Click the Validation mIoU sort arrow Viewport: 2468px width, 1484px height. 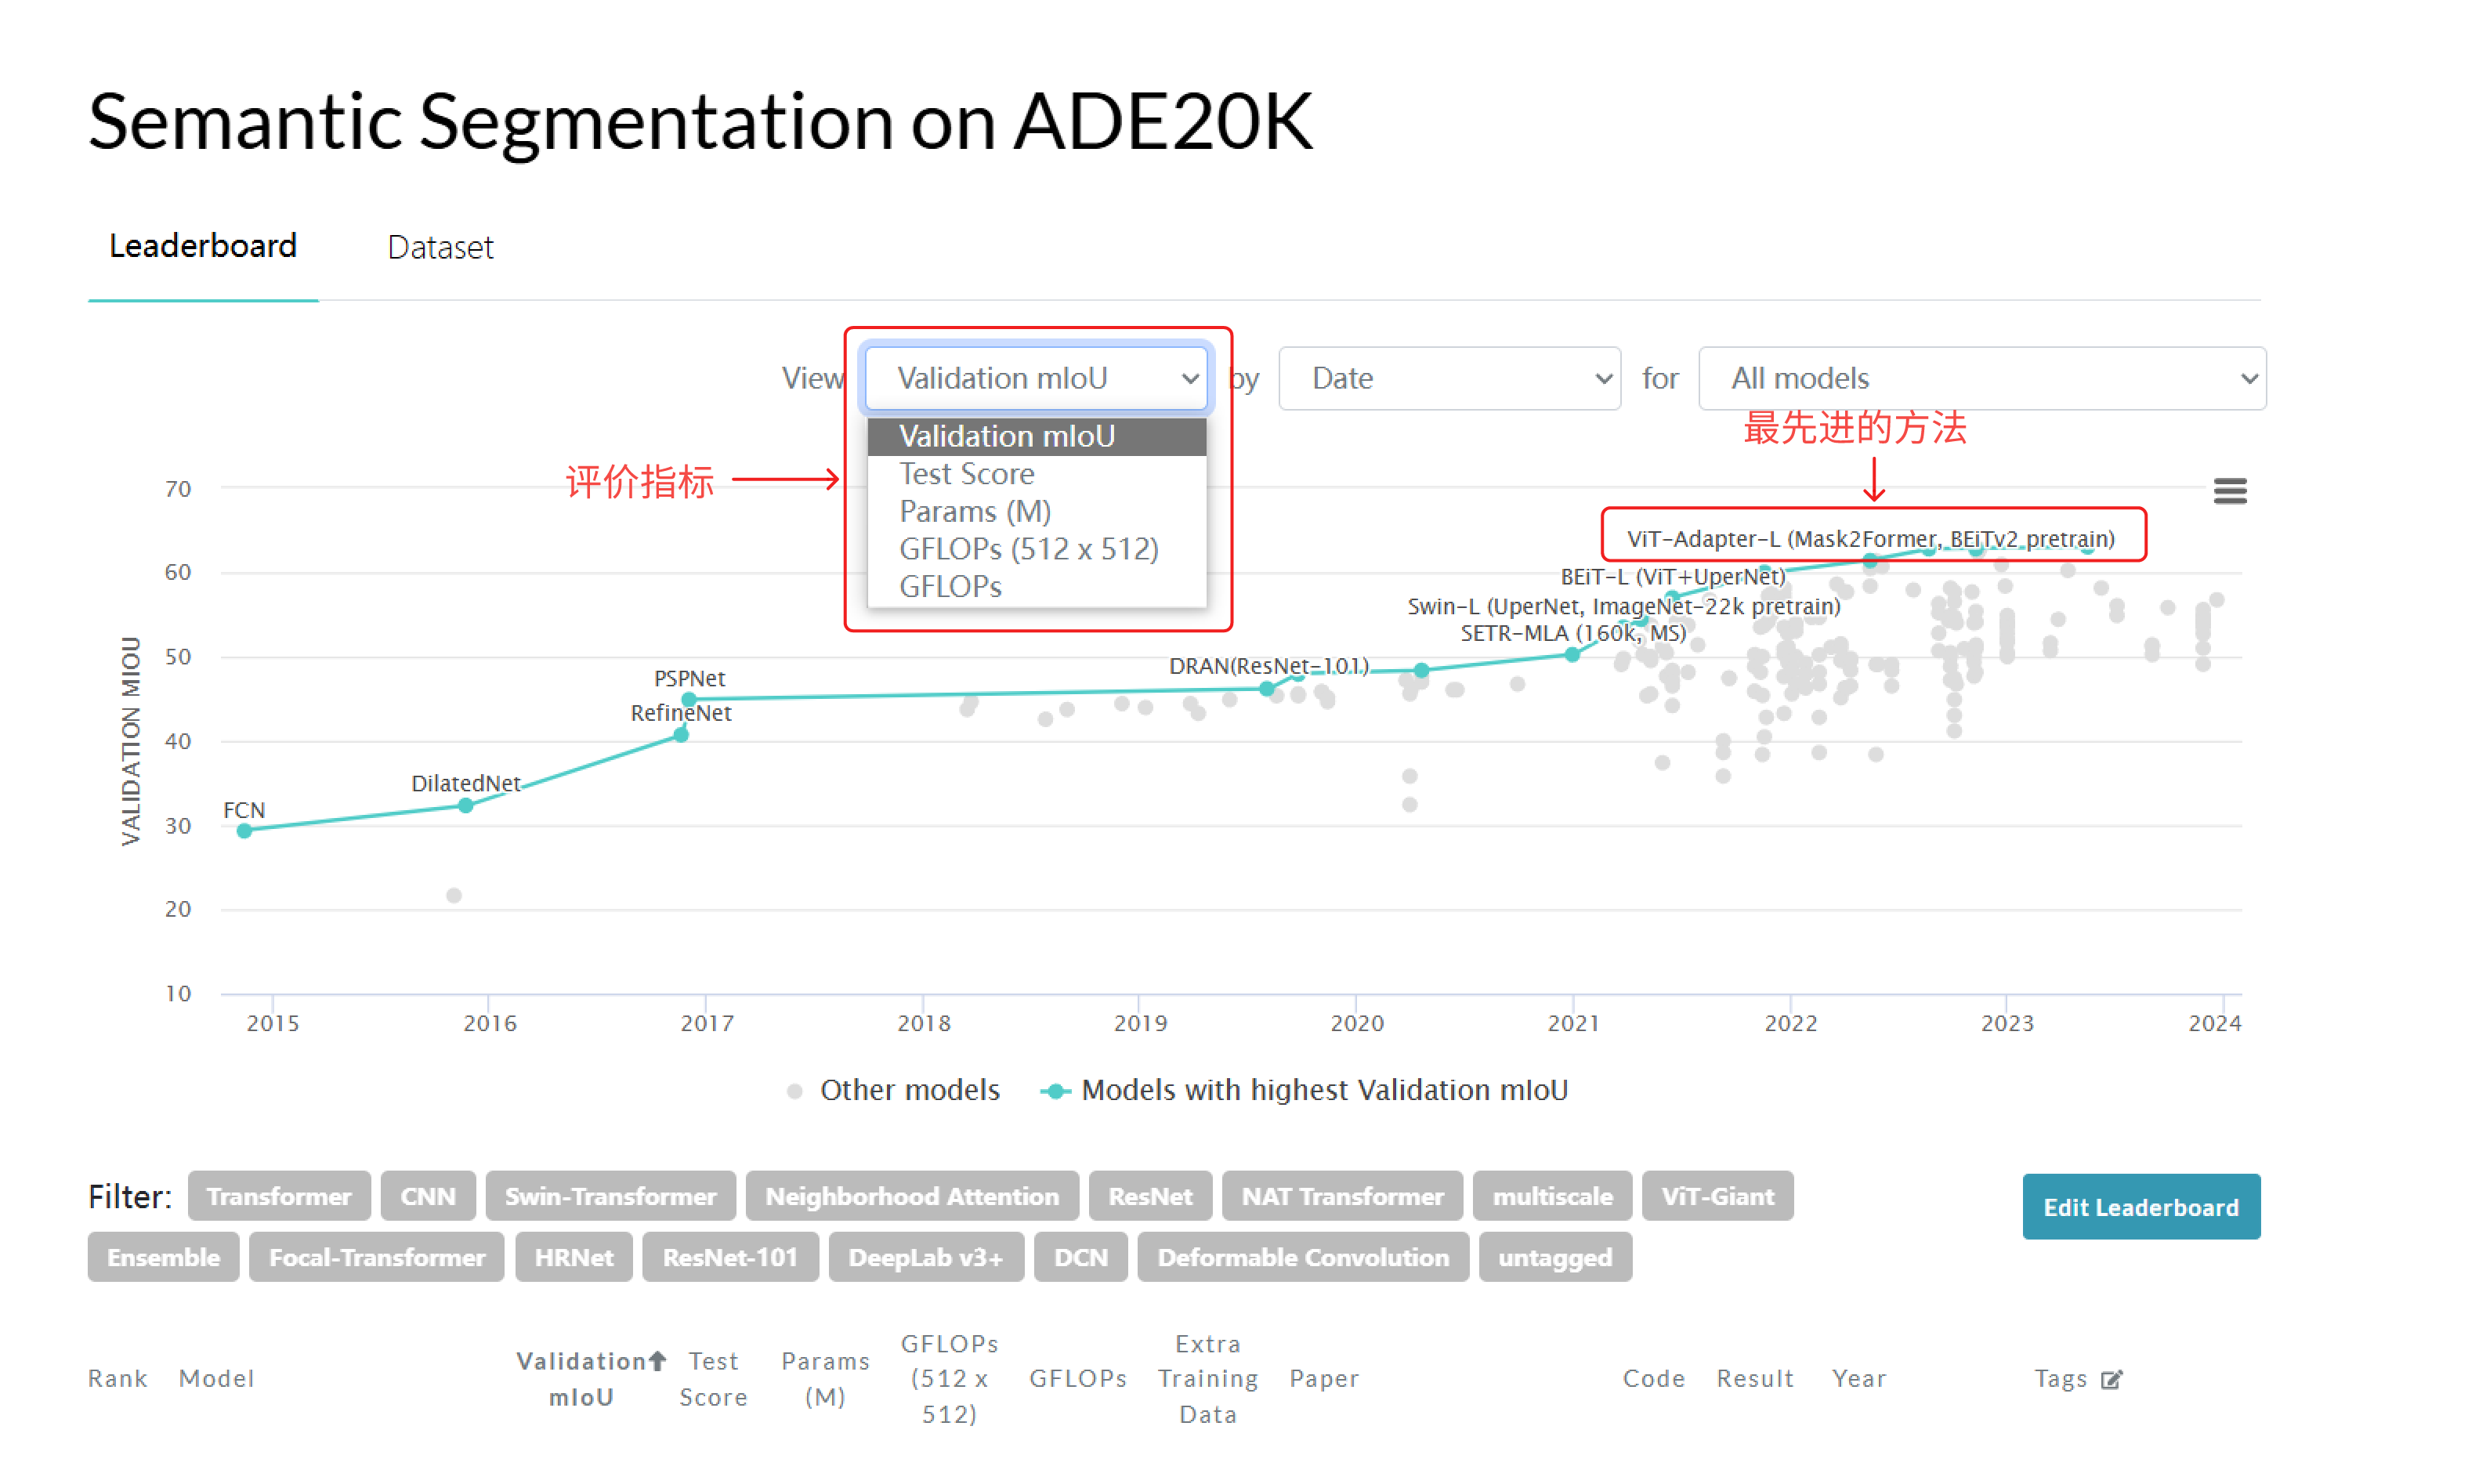point(657,1361)
